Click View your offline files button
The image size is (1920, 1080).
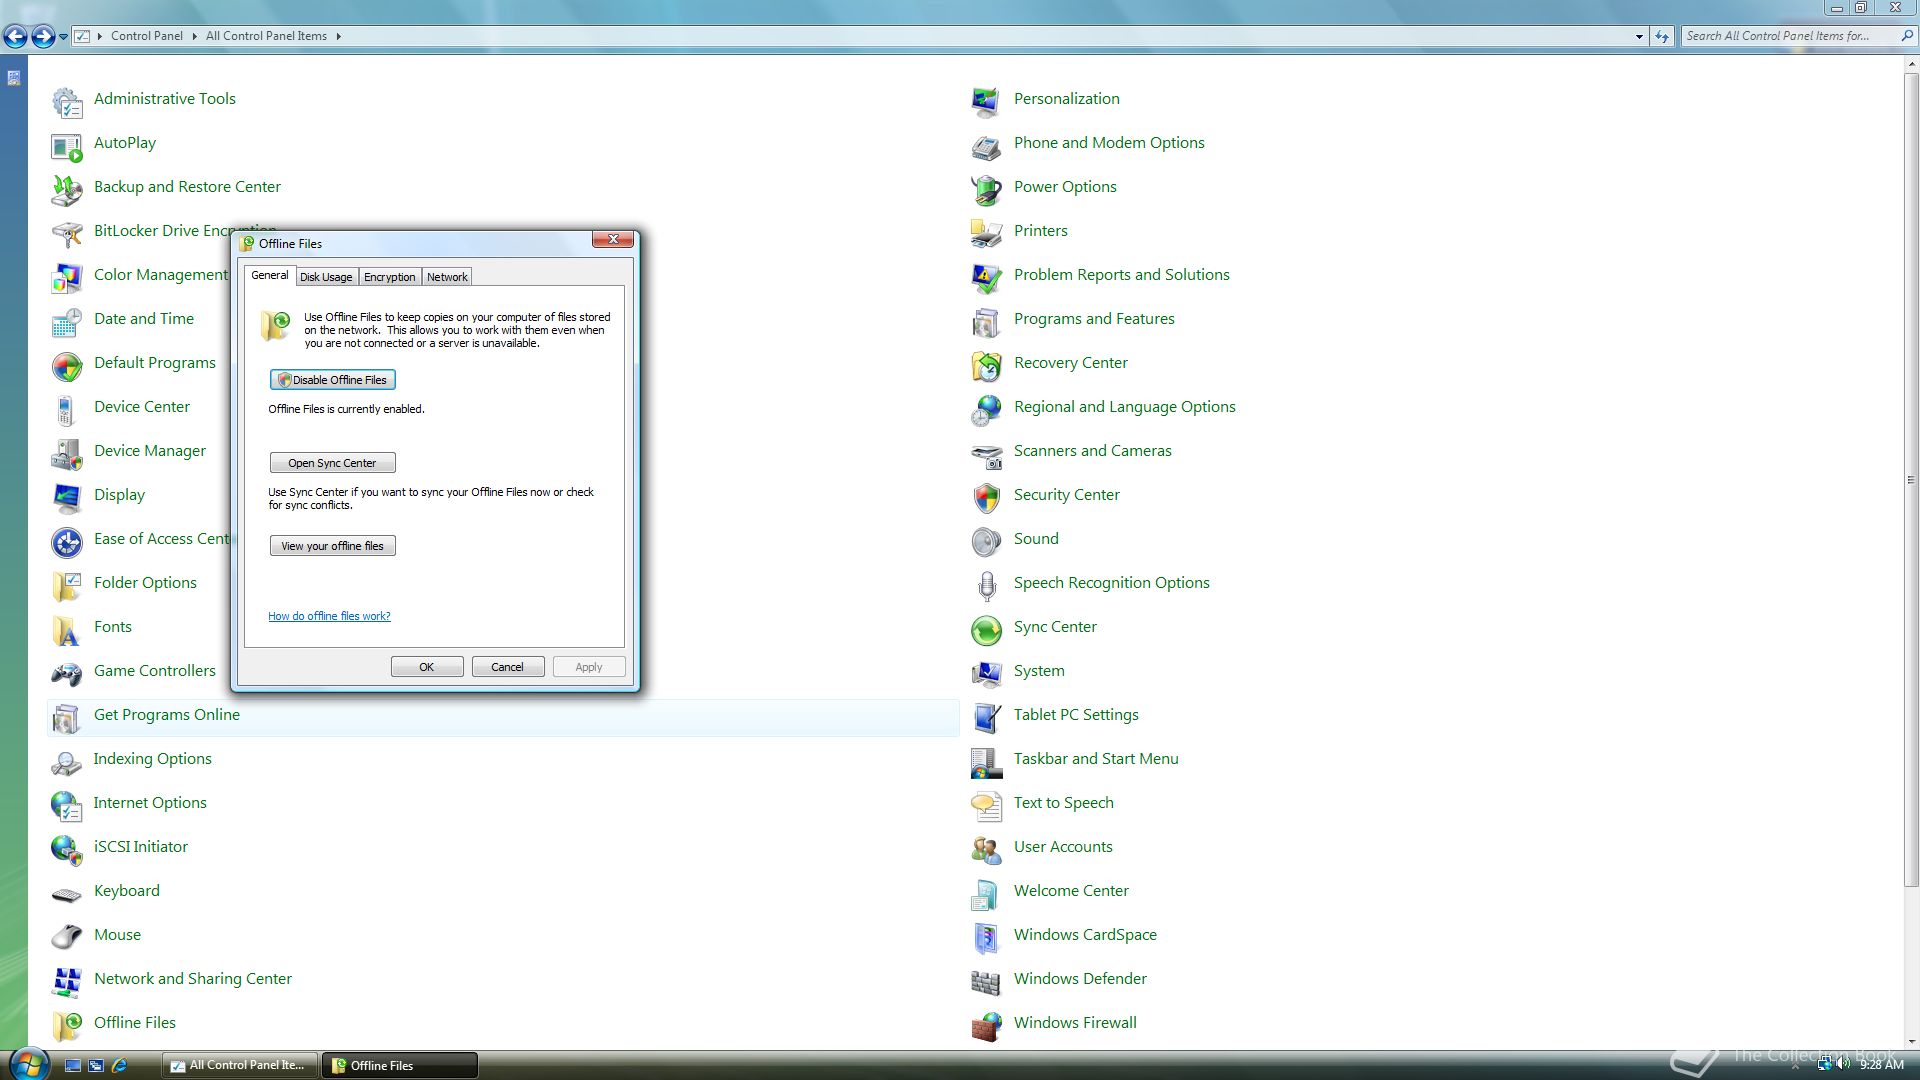(333, 546)
